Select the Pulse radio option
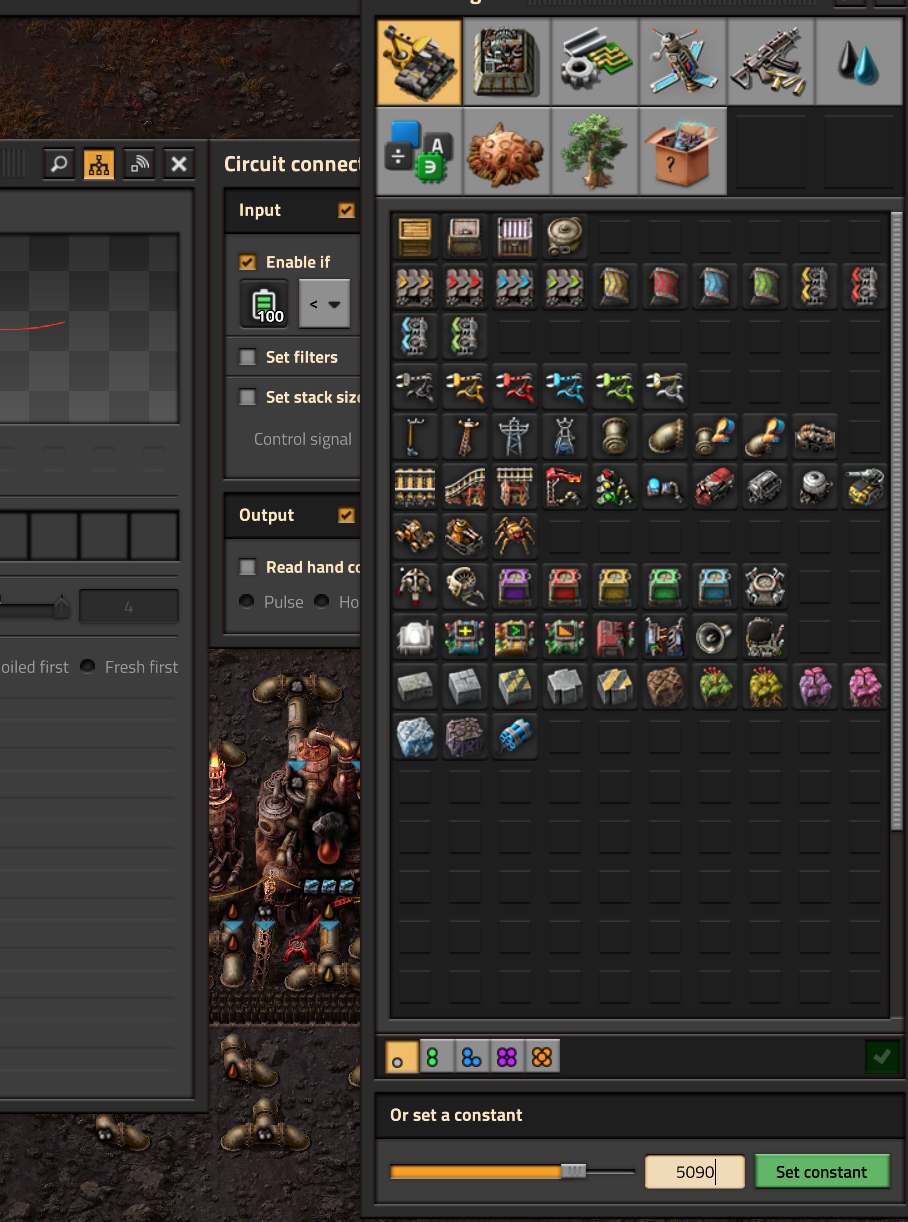This screenshot has height=1222, width=908. (246, 602)
